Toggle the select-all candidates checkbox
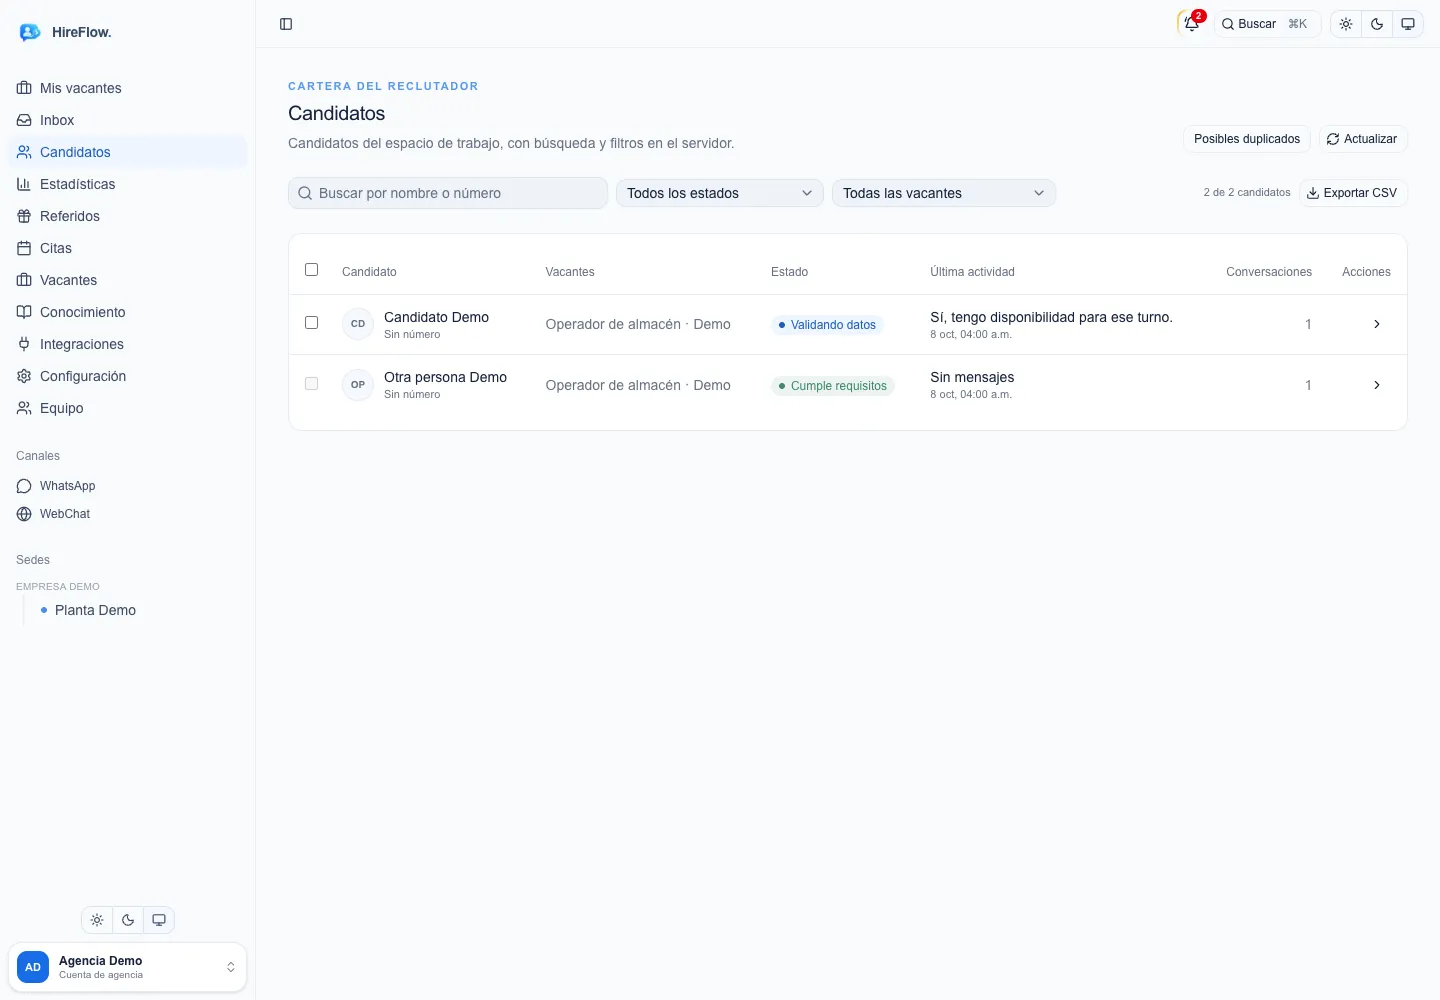 tap(312, 270)
